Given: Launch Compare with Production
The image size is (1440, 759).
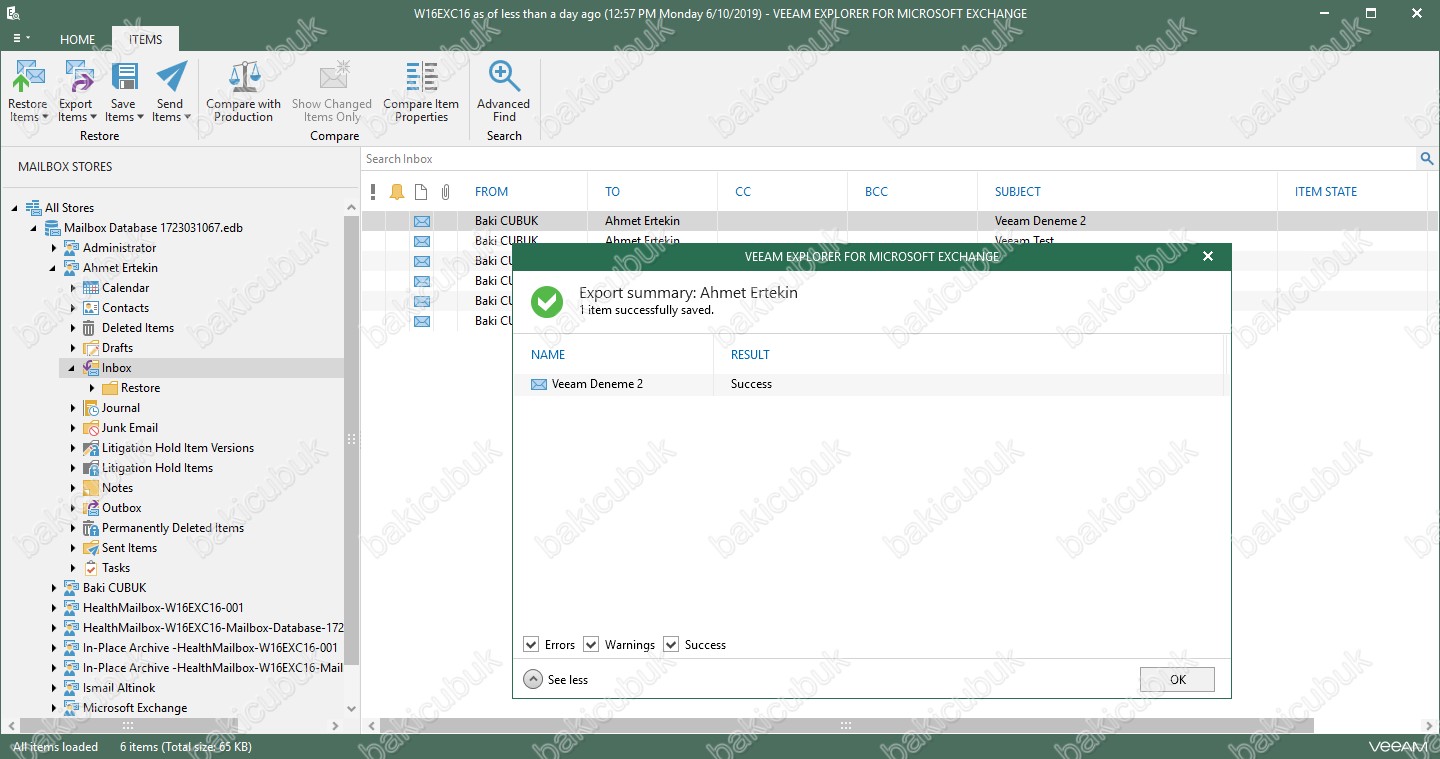Looking at the screenshot, I should (244, 91).
